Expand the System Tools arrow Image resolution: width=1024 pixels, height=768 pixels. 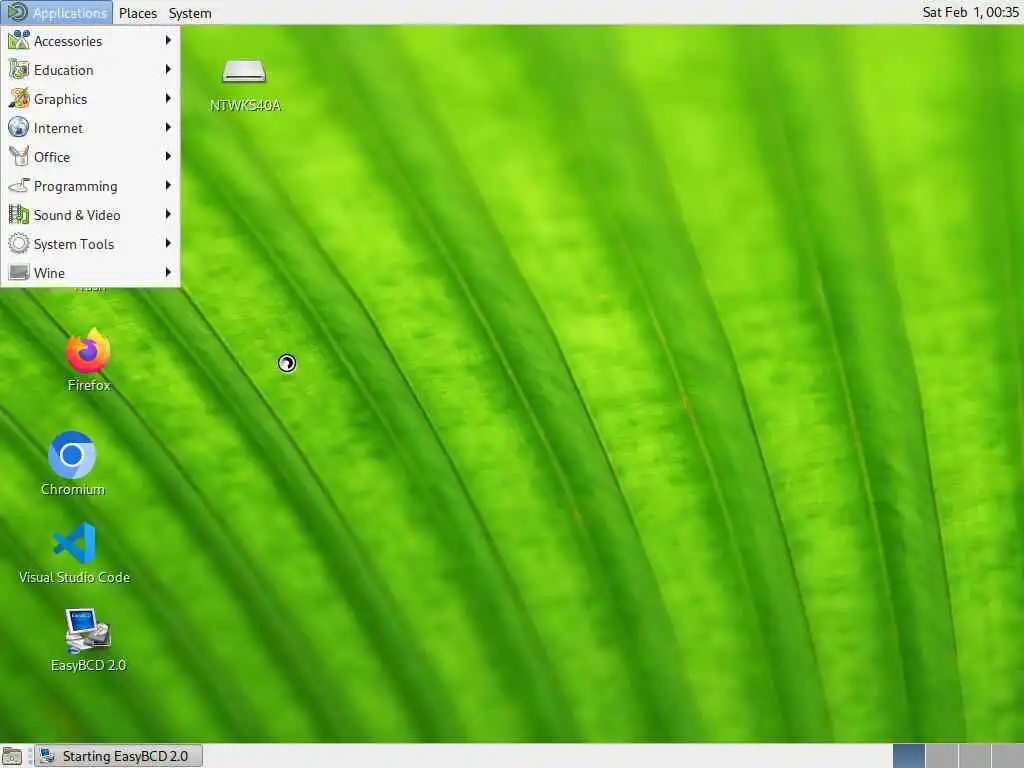point(168,243)
